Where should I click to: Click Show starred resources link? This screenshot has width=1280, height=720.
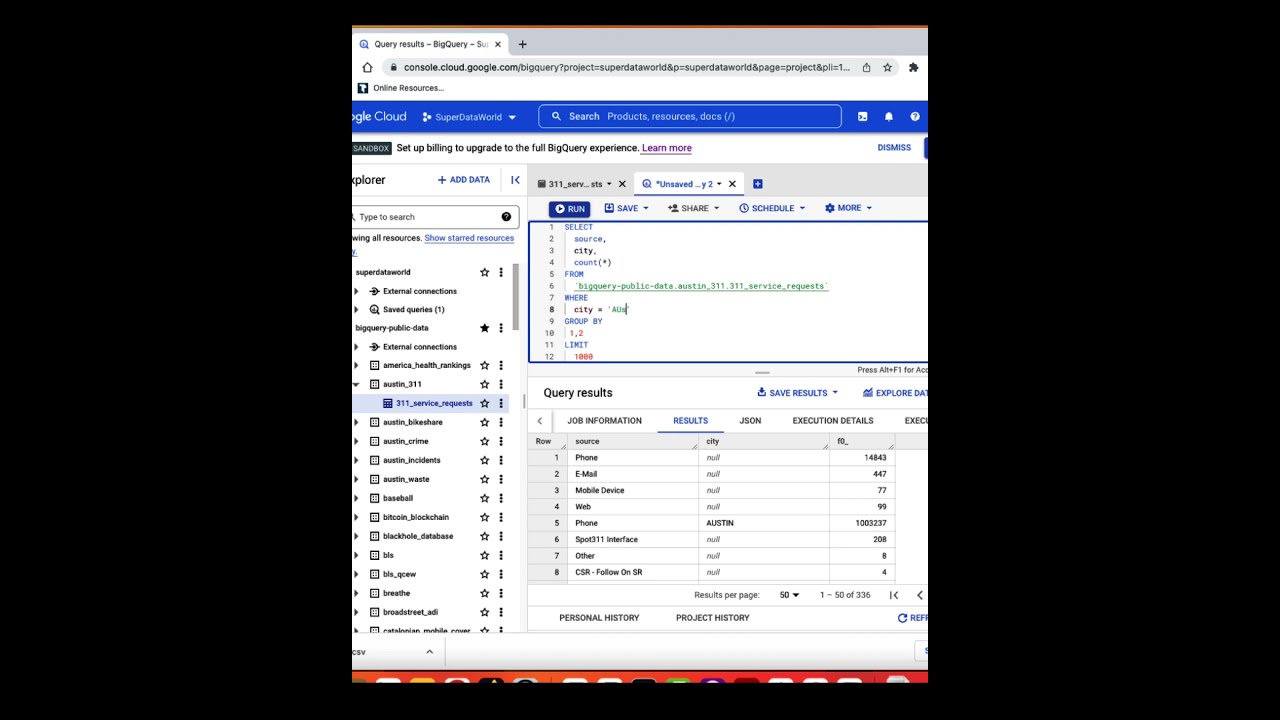pos(469,238)
